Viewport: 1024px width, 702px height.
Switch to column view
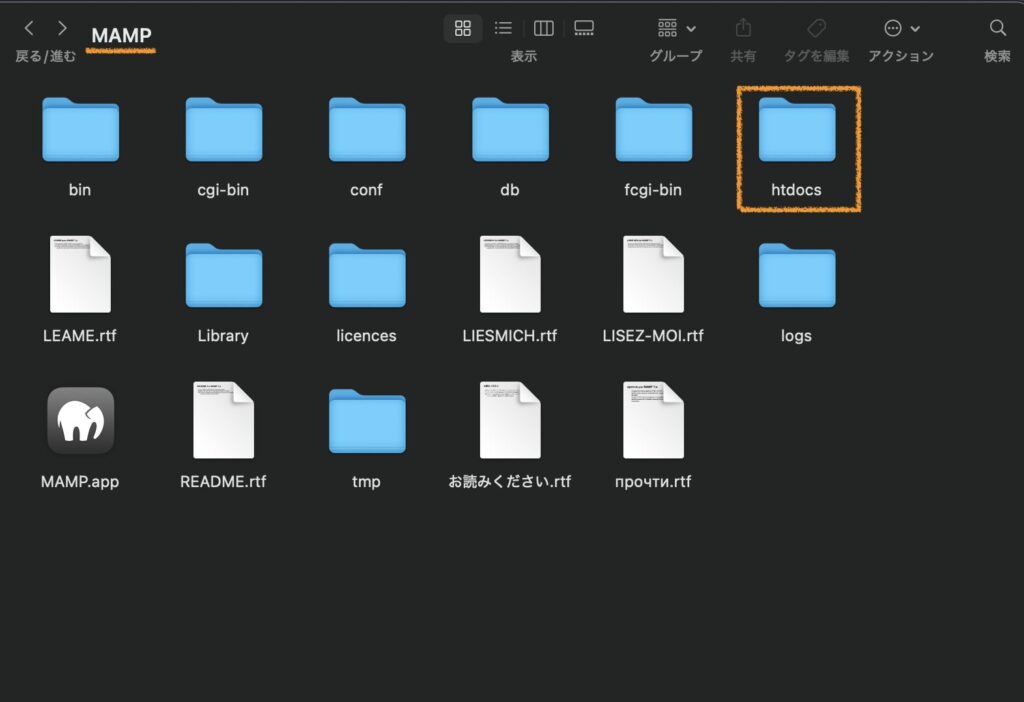click(543, 28)
